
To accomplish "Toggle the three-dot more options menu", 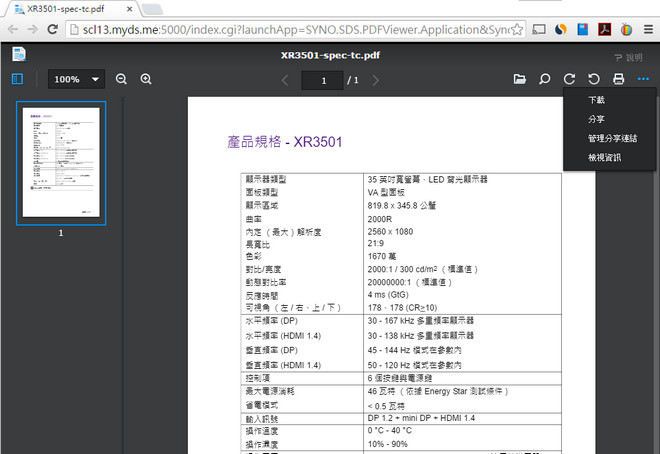I will tap(643, 79).
